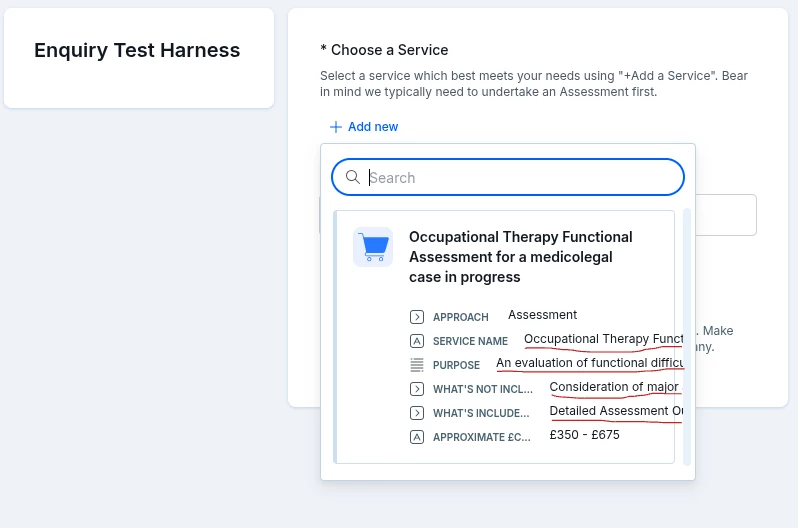Click the Assessment approach value
Screen dimensions: 798x528
(543, 315)
